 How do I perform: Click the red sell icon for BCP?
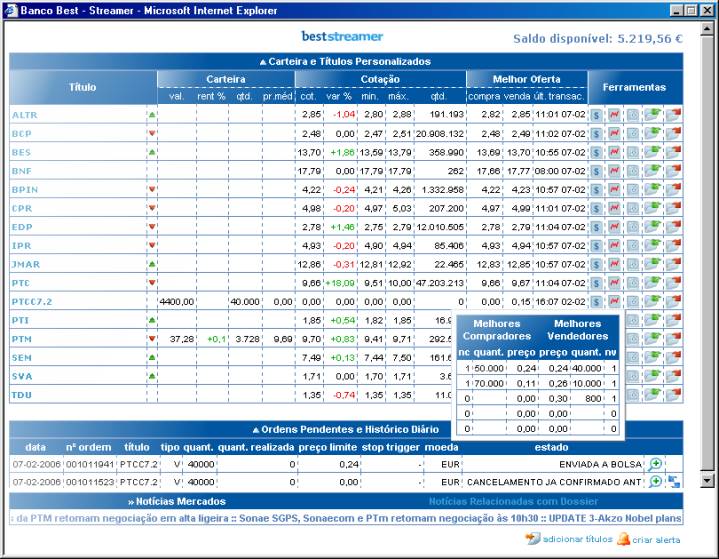pos(673,133)
